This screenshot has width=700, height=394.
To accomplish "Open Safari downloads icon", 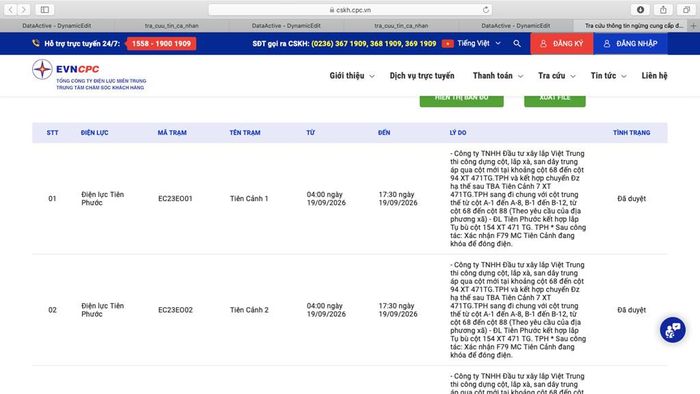I will 640,10.
